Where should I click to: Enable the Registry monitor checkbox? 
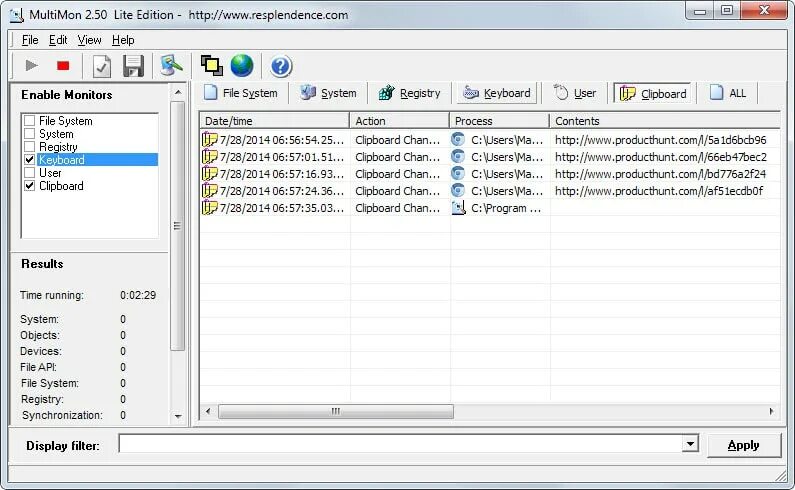[x=30, y=147]
